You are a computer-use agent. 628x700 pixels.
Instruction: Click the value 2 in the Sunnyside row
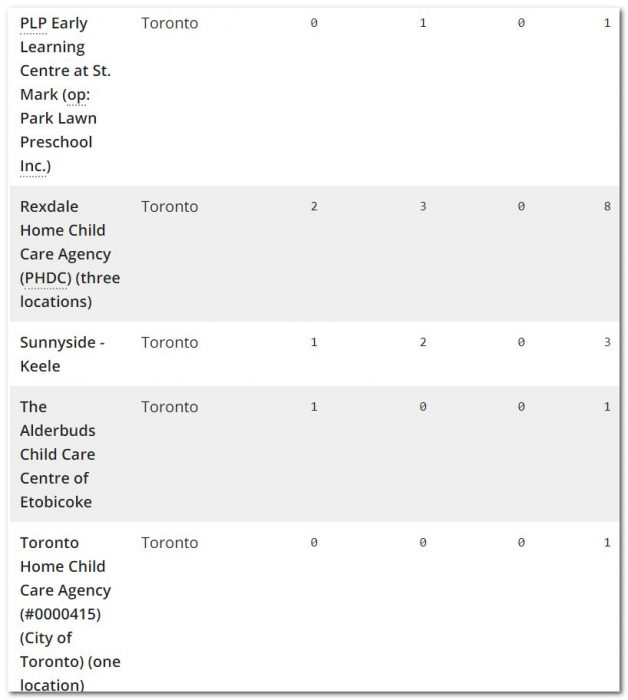pyautogui.click(x=423, y=343)
